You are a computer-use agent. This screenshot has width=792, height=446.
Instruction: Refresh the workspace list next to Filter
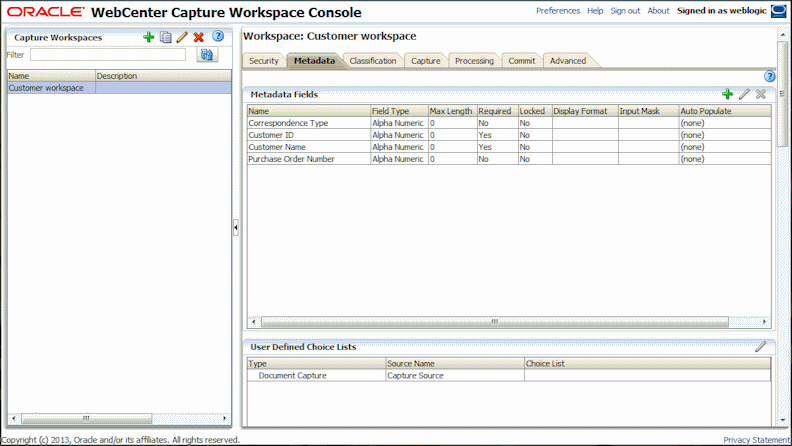point(207,55)
